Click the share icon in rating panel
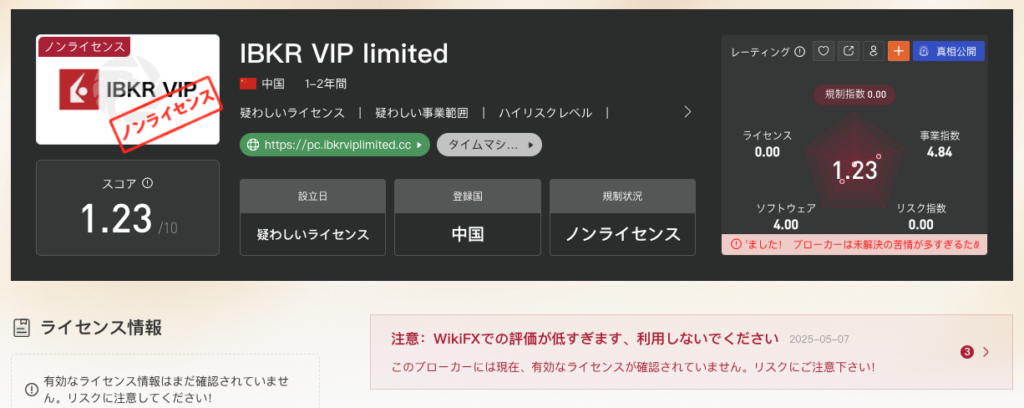Screen dimensions: 1024x408 click(848, 52)
